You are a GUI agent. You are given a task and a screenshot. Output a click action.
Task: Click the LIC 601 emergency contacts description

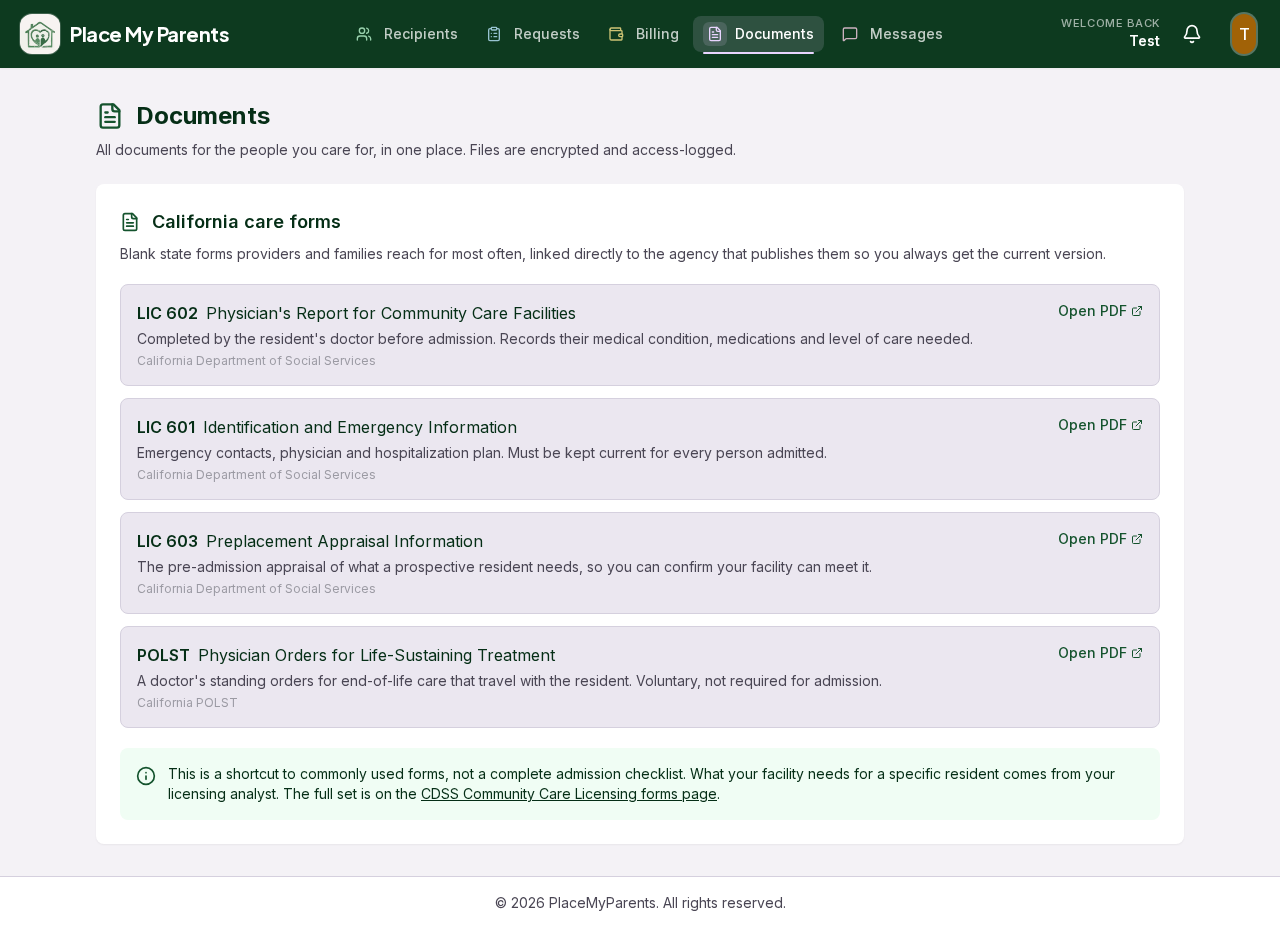coord(482,453)
